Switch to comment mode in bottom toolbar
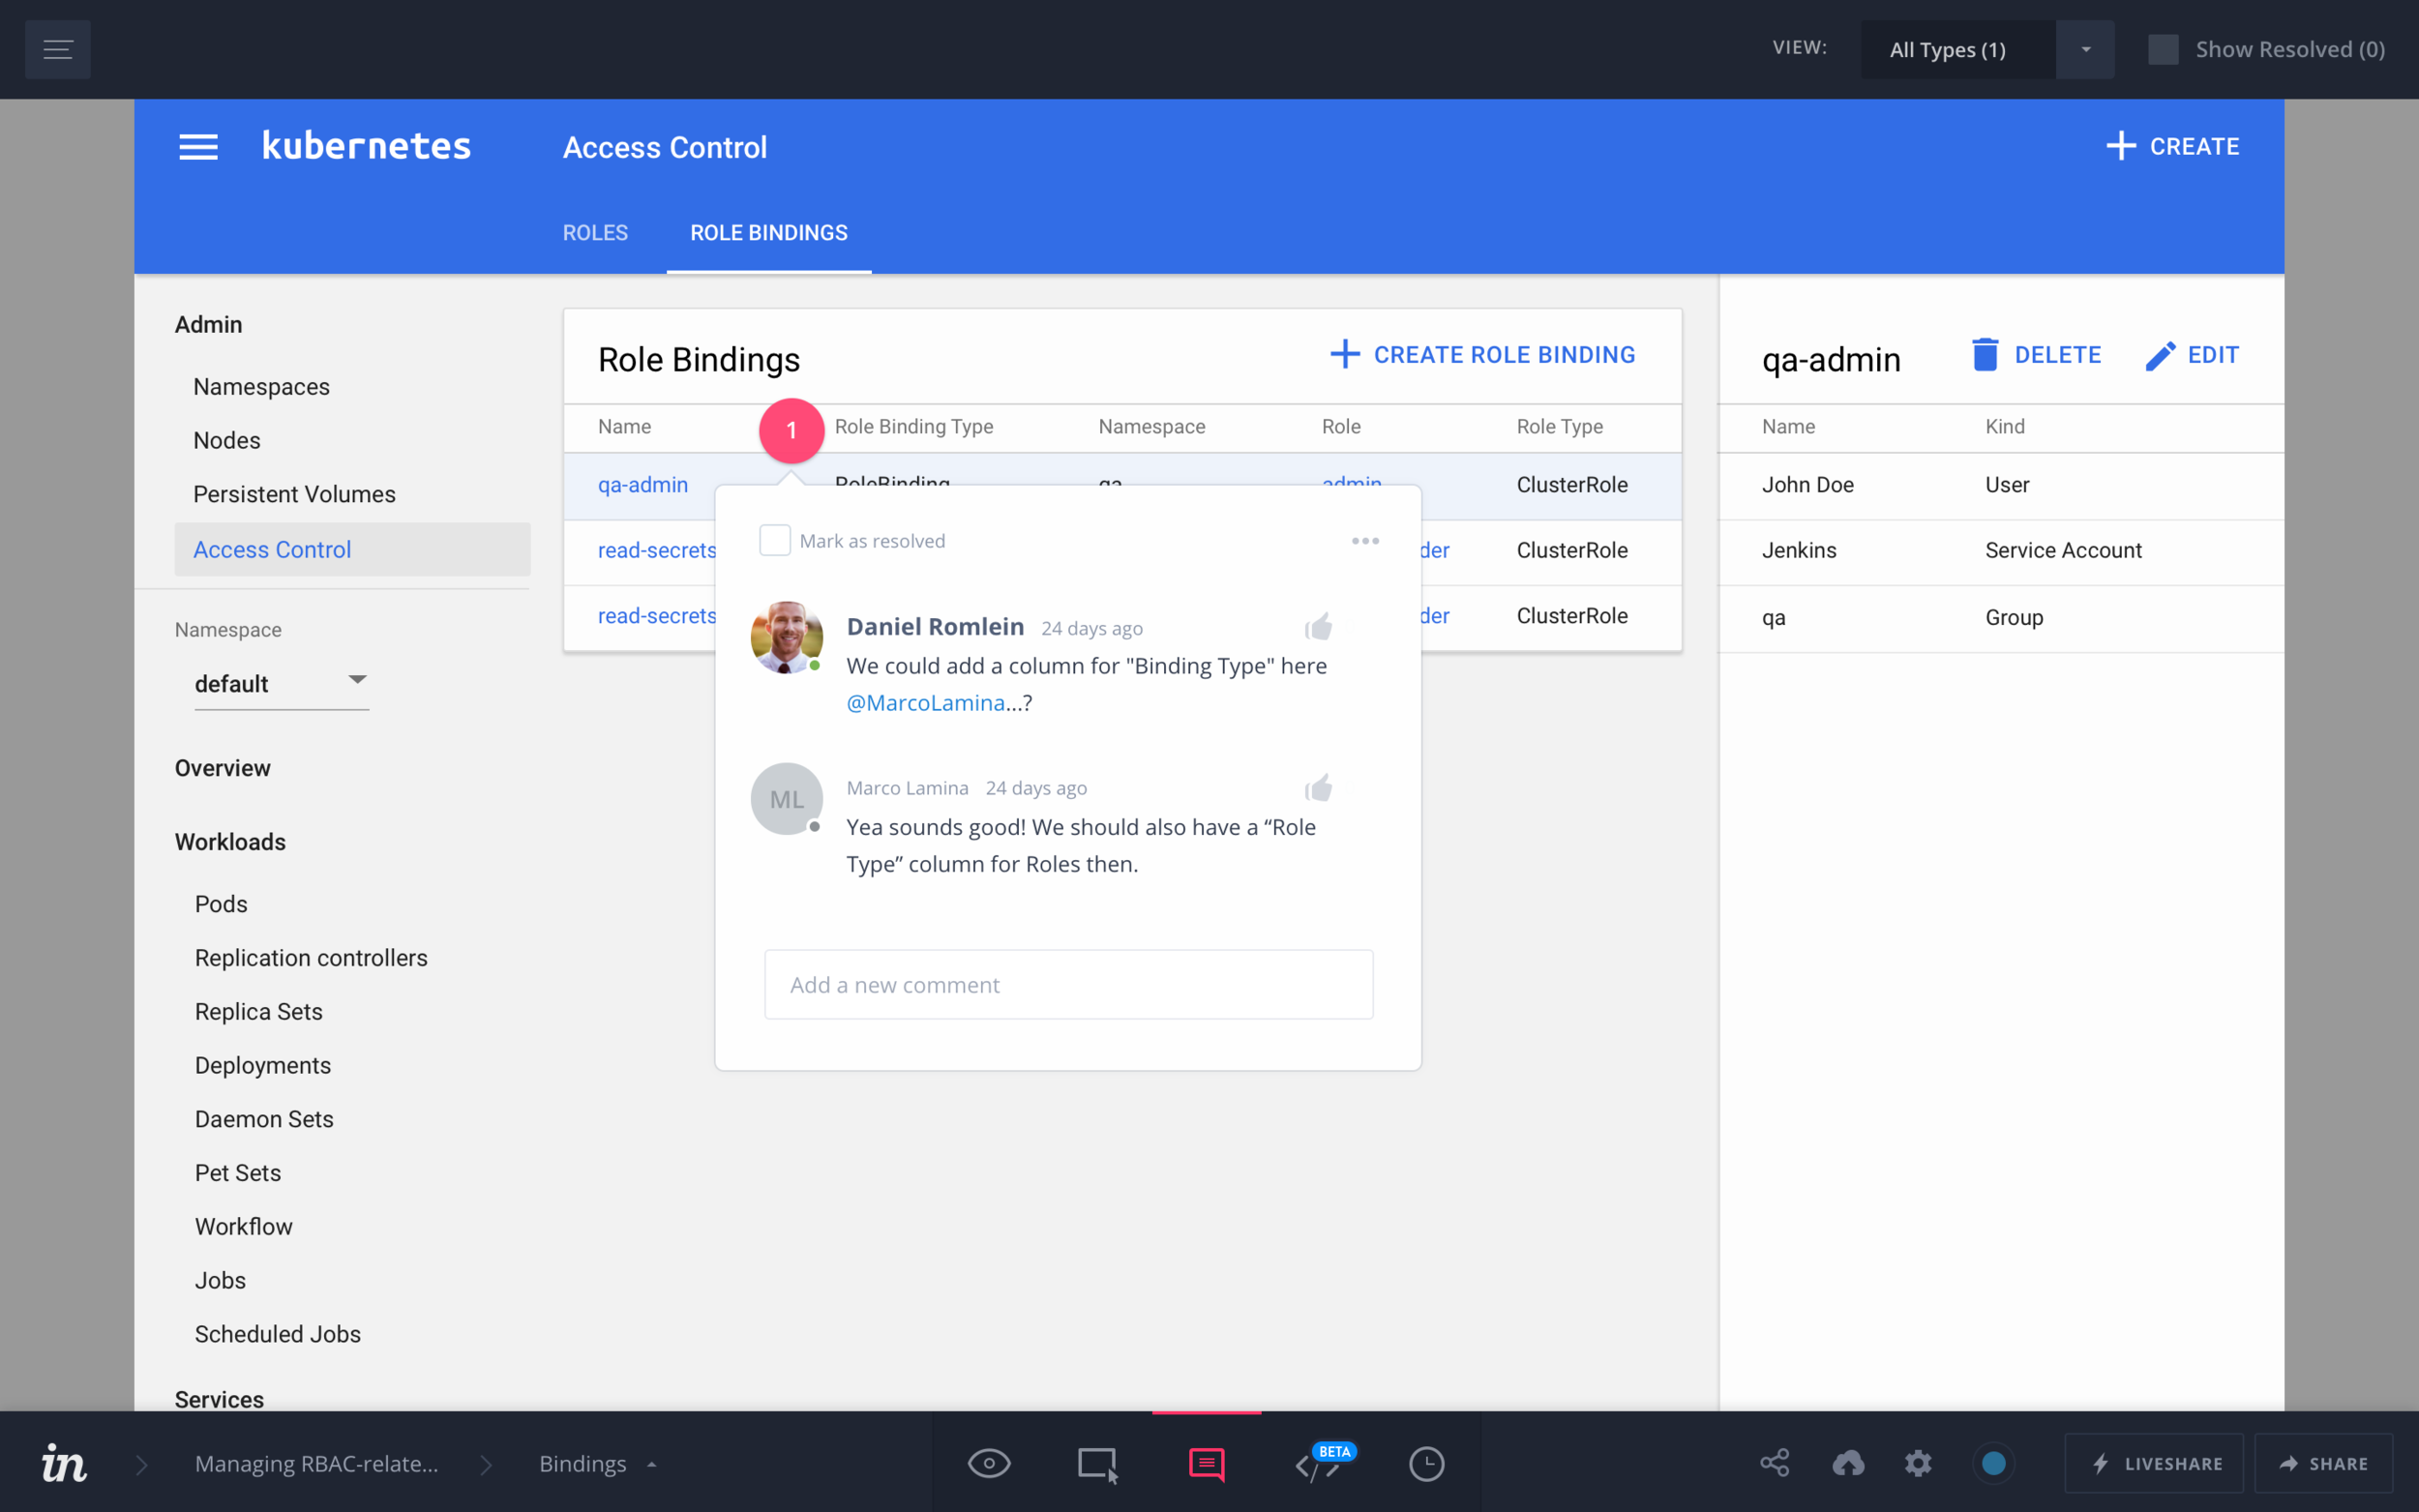The width and height of the screenshot is (2419, 1512). (1206, 1462)
